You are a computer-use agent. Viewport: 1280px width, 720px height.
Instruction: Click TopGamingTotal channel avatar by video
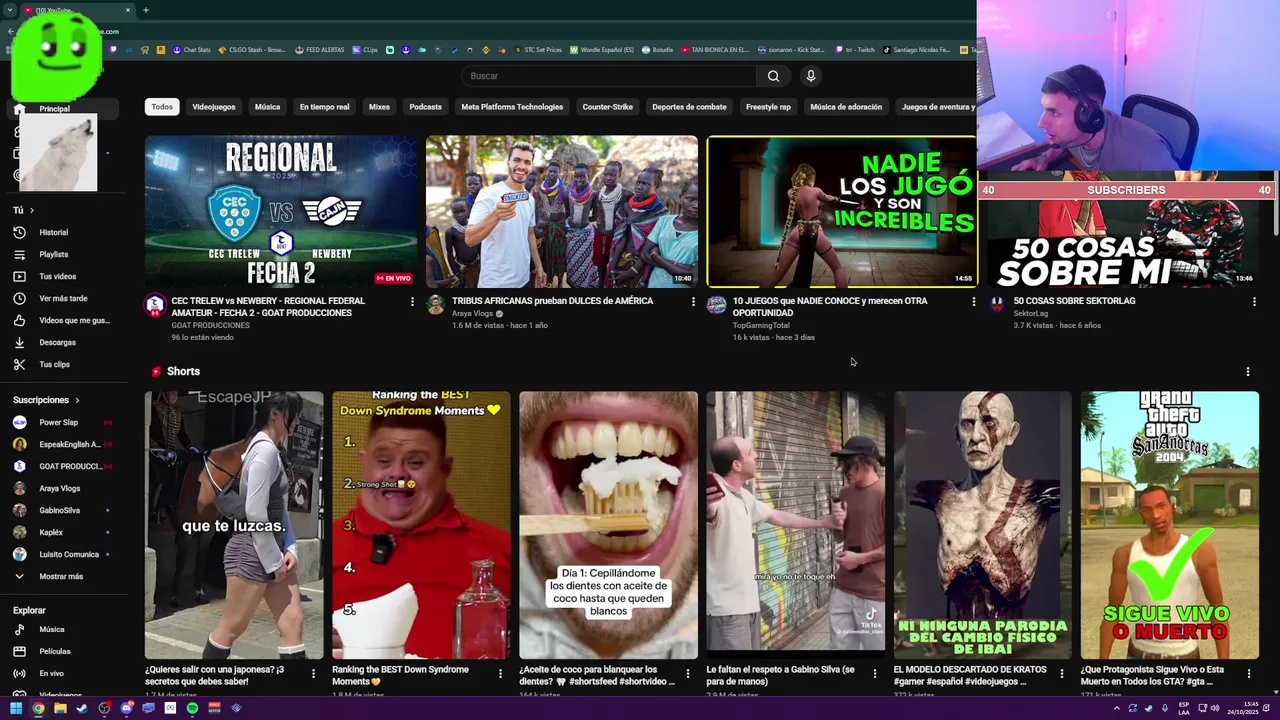[716, 305]
